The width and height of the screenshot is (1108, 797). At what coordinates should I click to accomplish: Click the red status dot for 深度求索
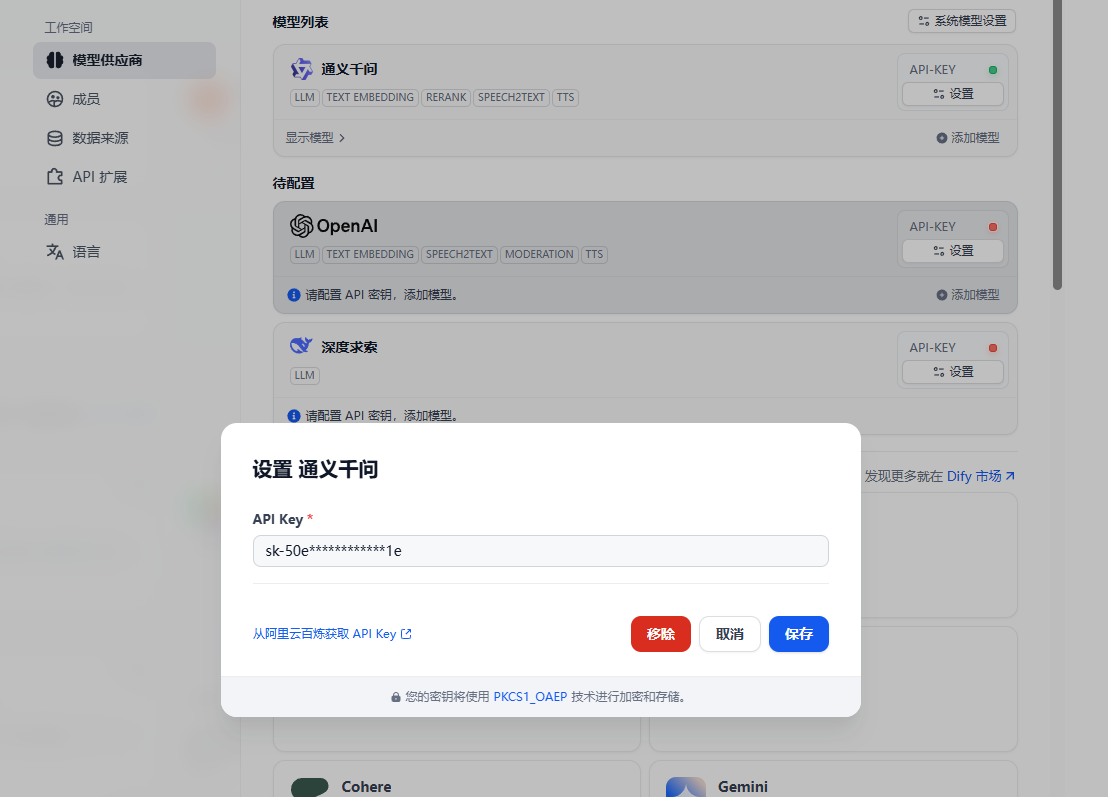click(x=993, y=348)
